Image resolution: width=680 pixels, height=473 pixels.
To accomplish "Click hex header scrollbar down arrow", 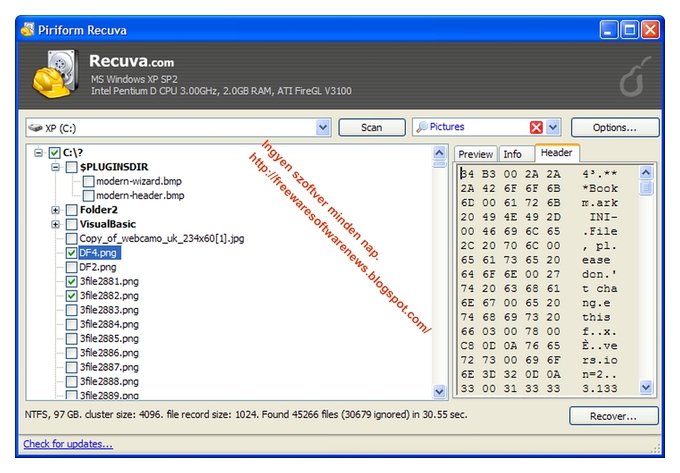I will [646, 387].
